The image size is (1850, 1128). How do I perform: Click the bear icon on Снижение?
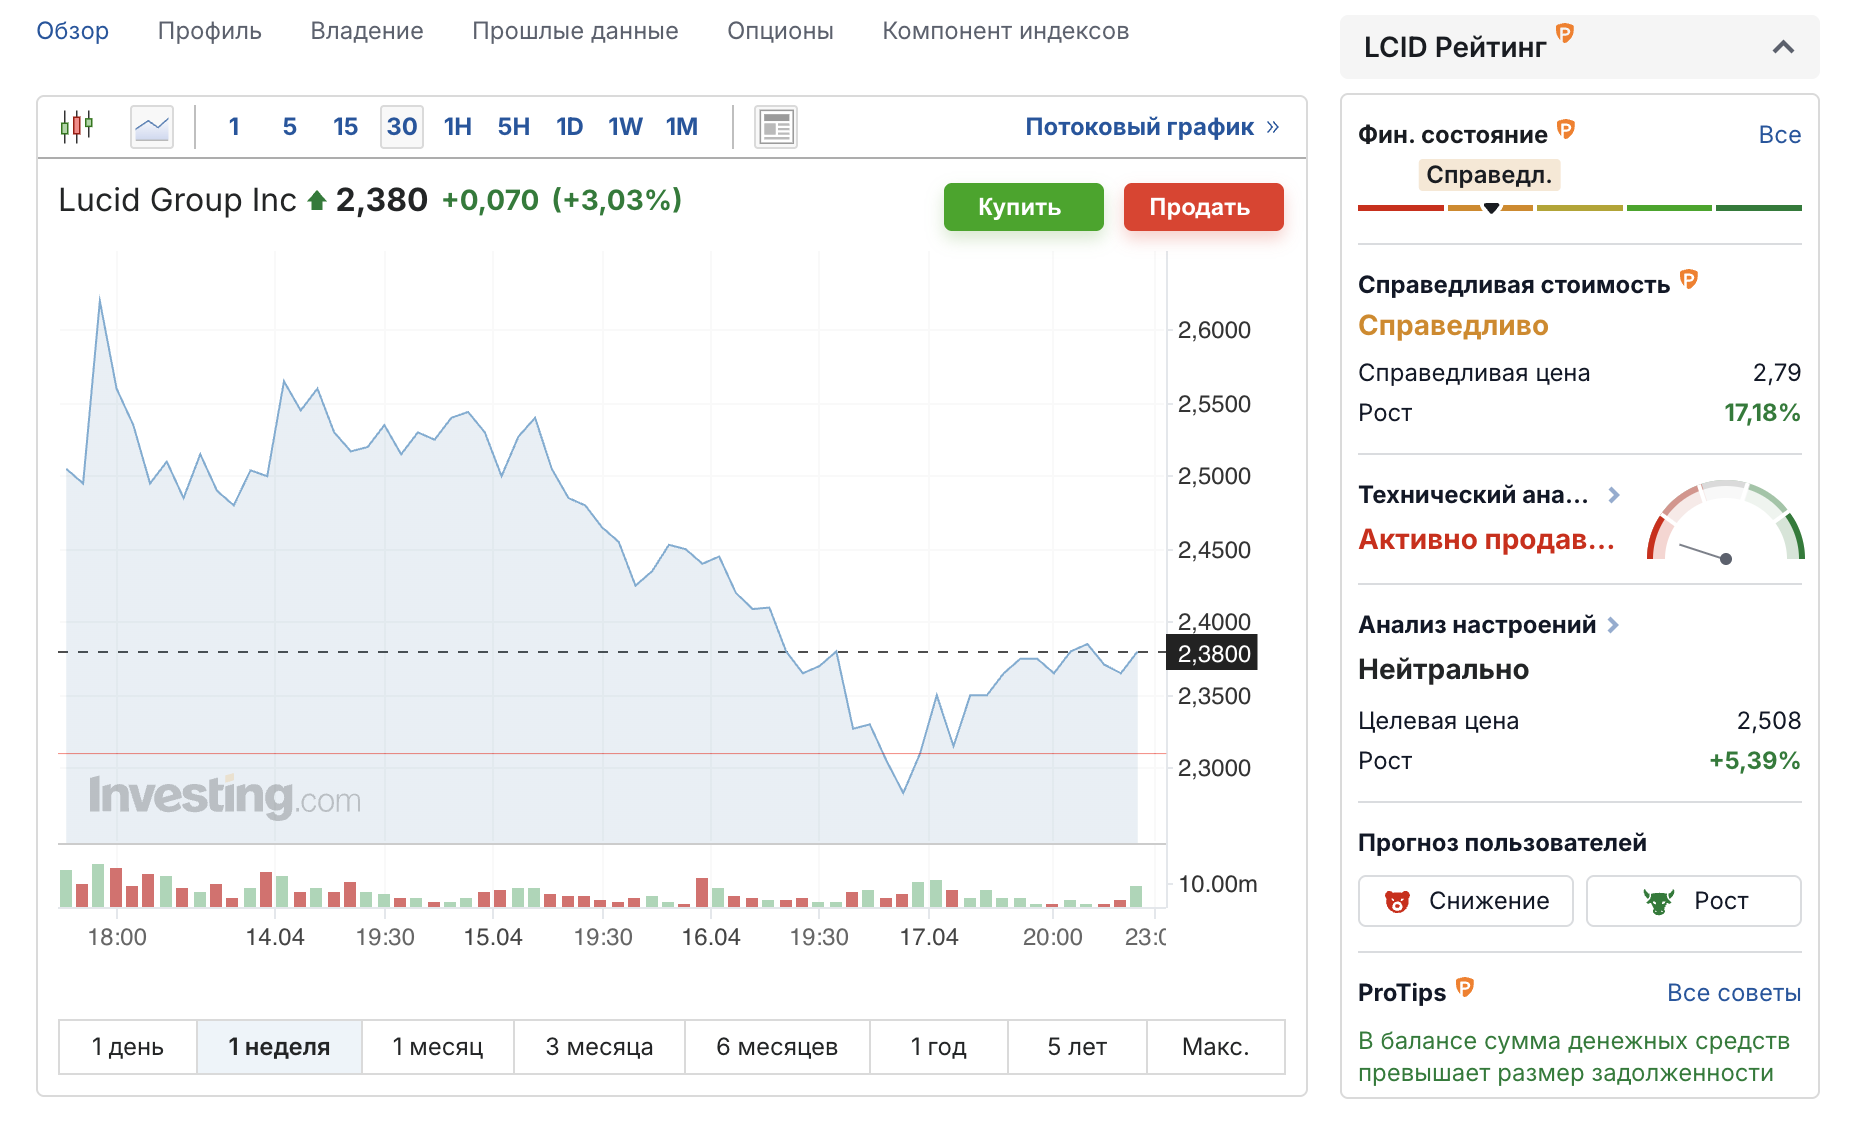coord(1397,901)
